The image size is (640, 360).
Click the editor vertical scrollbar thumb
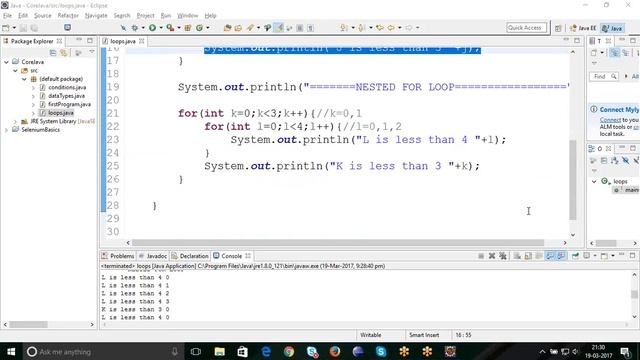pos(573,180)
